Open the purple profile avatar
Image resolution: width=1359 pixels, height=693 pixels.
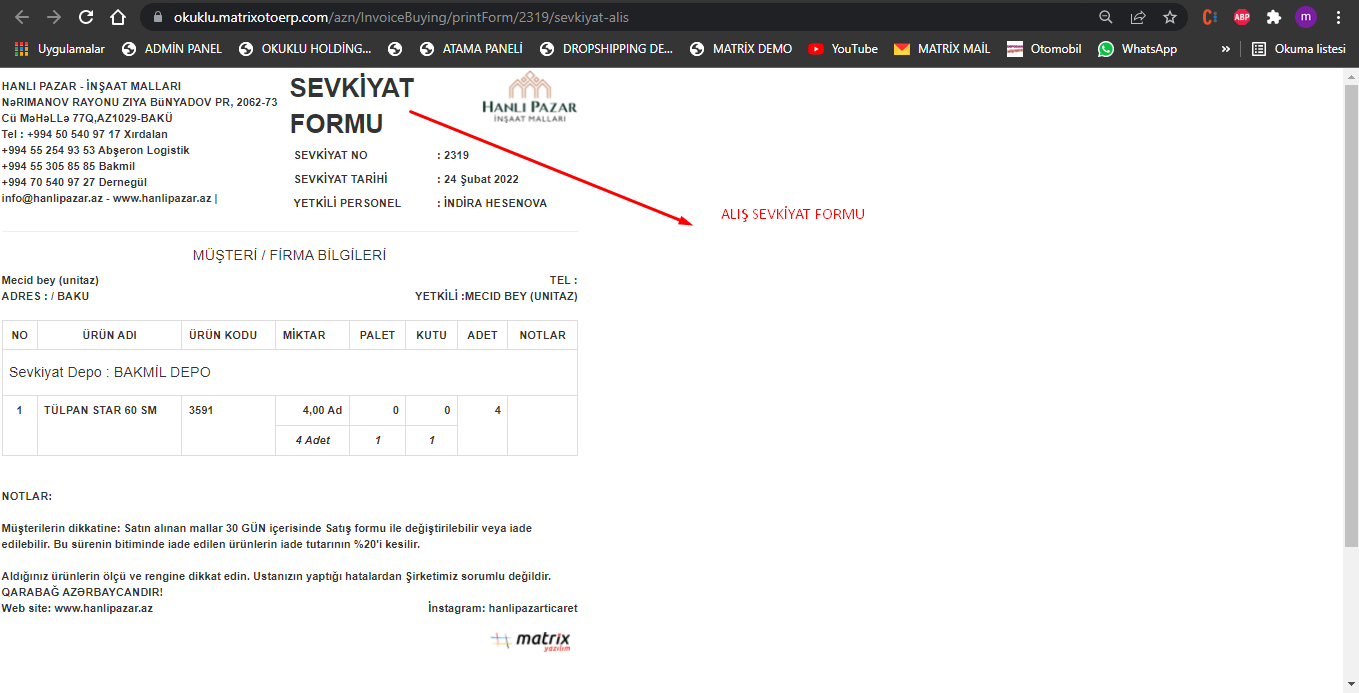click(x=1305, y=17)
